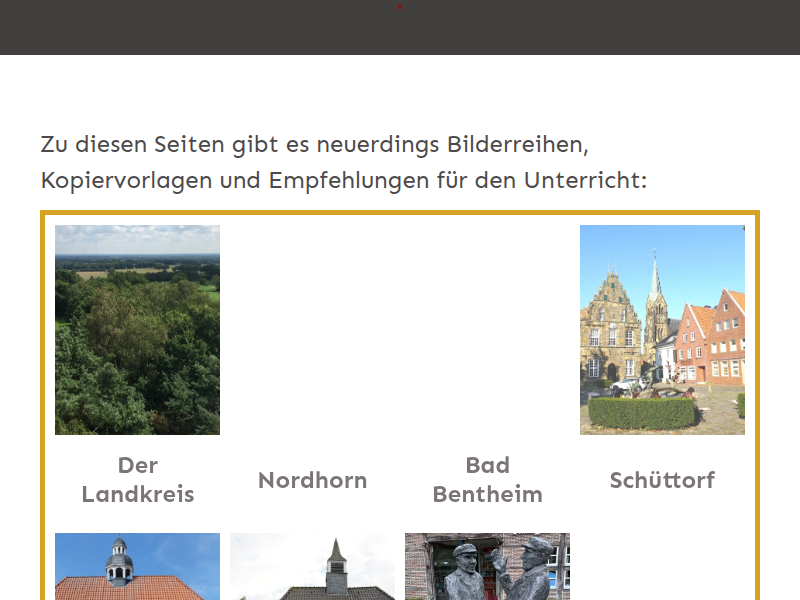Follow the Bad Bentheim link
800x600 pixels.
click(x=487, y=479)
